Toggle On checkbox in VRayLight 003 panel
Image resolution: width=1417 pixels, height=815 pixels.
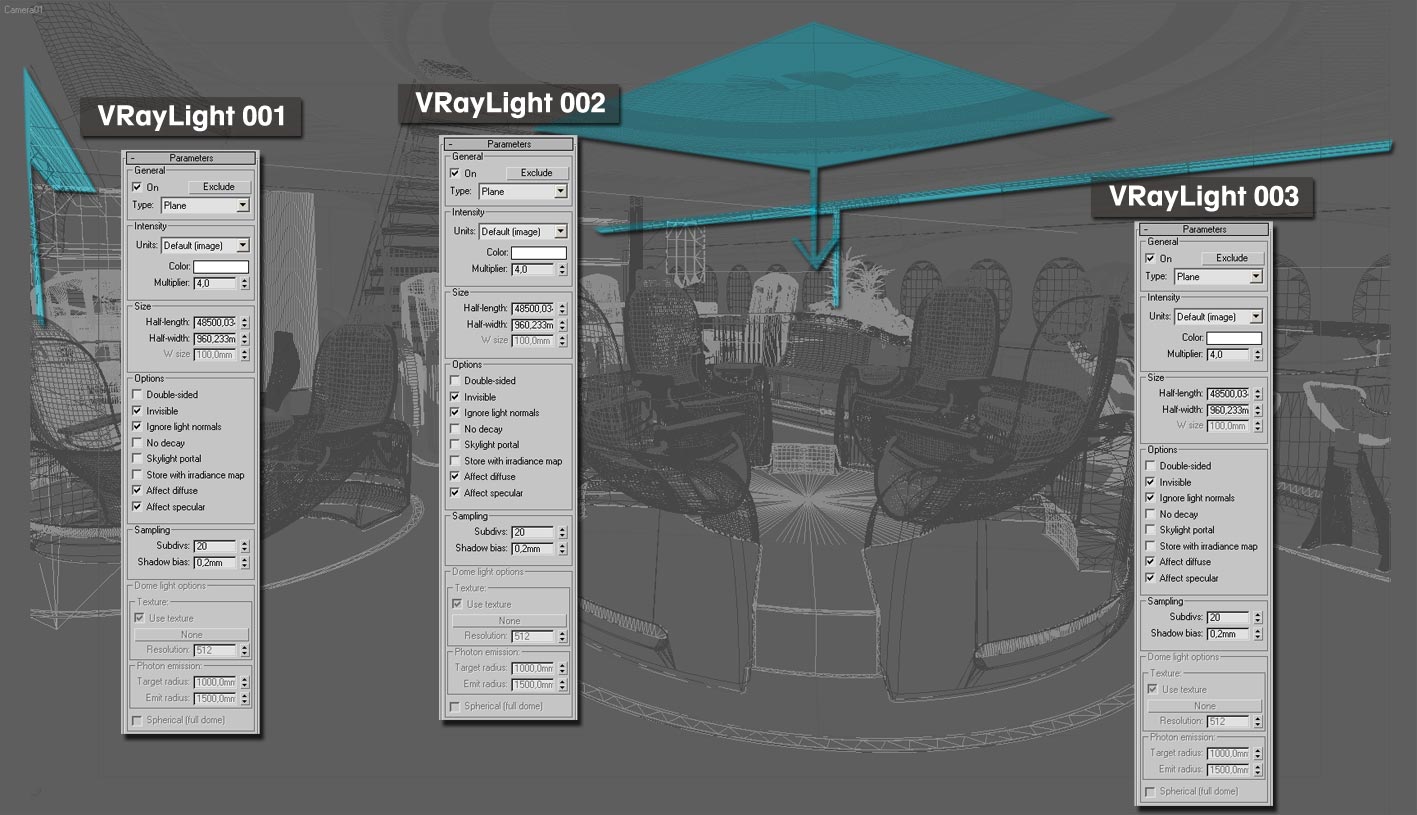(1151, 258)
